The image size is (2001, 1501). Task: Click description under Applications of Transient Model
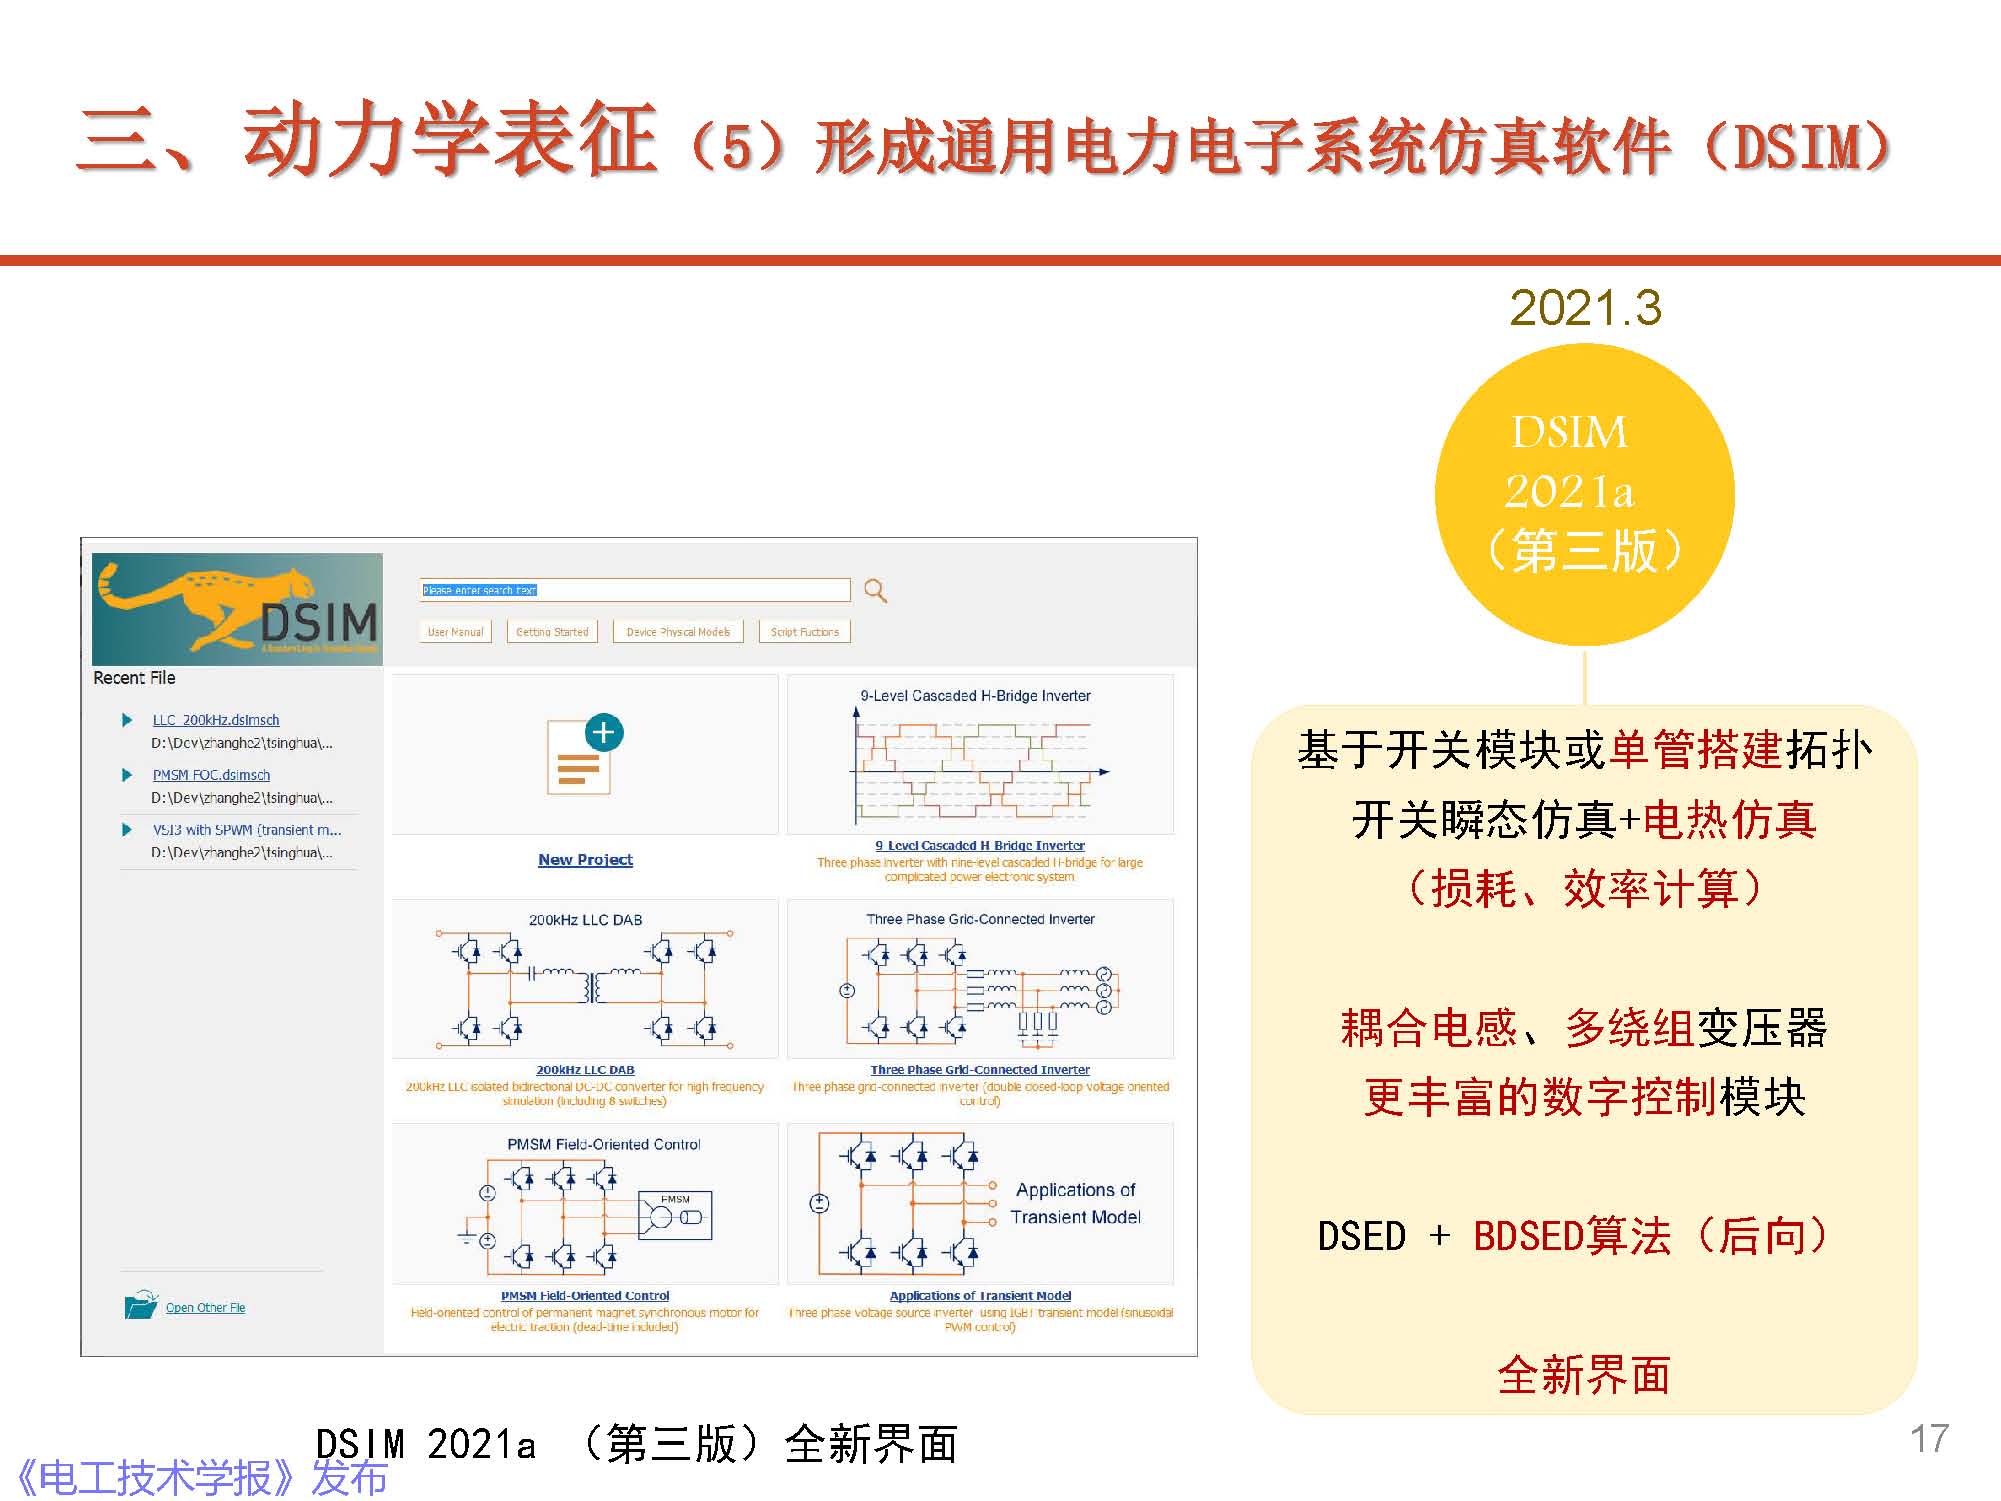980,1320
